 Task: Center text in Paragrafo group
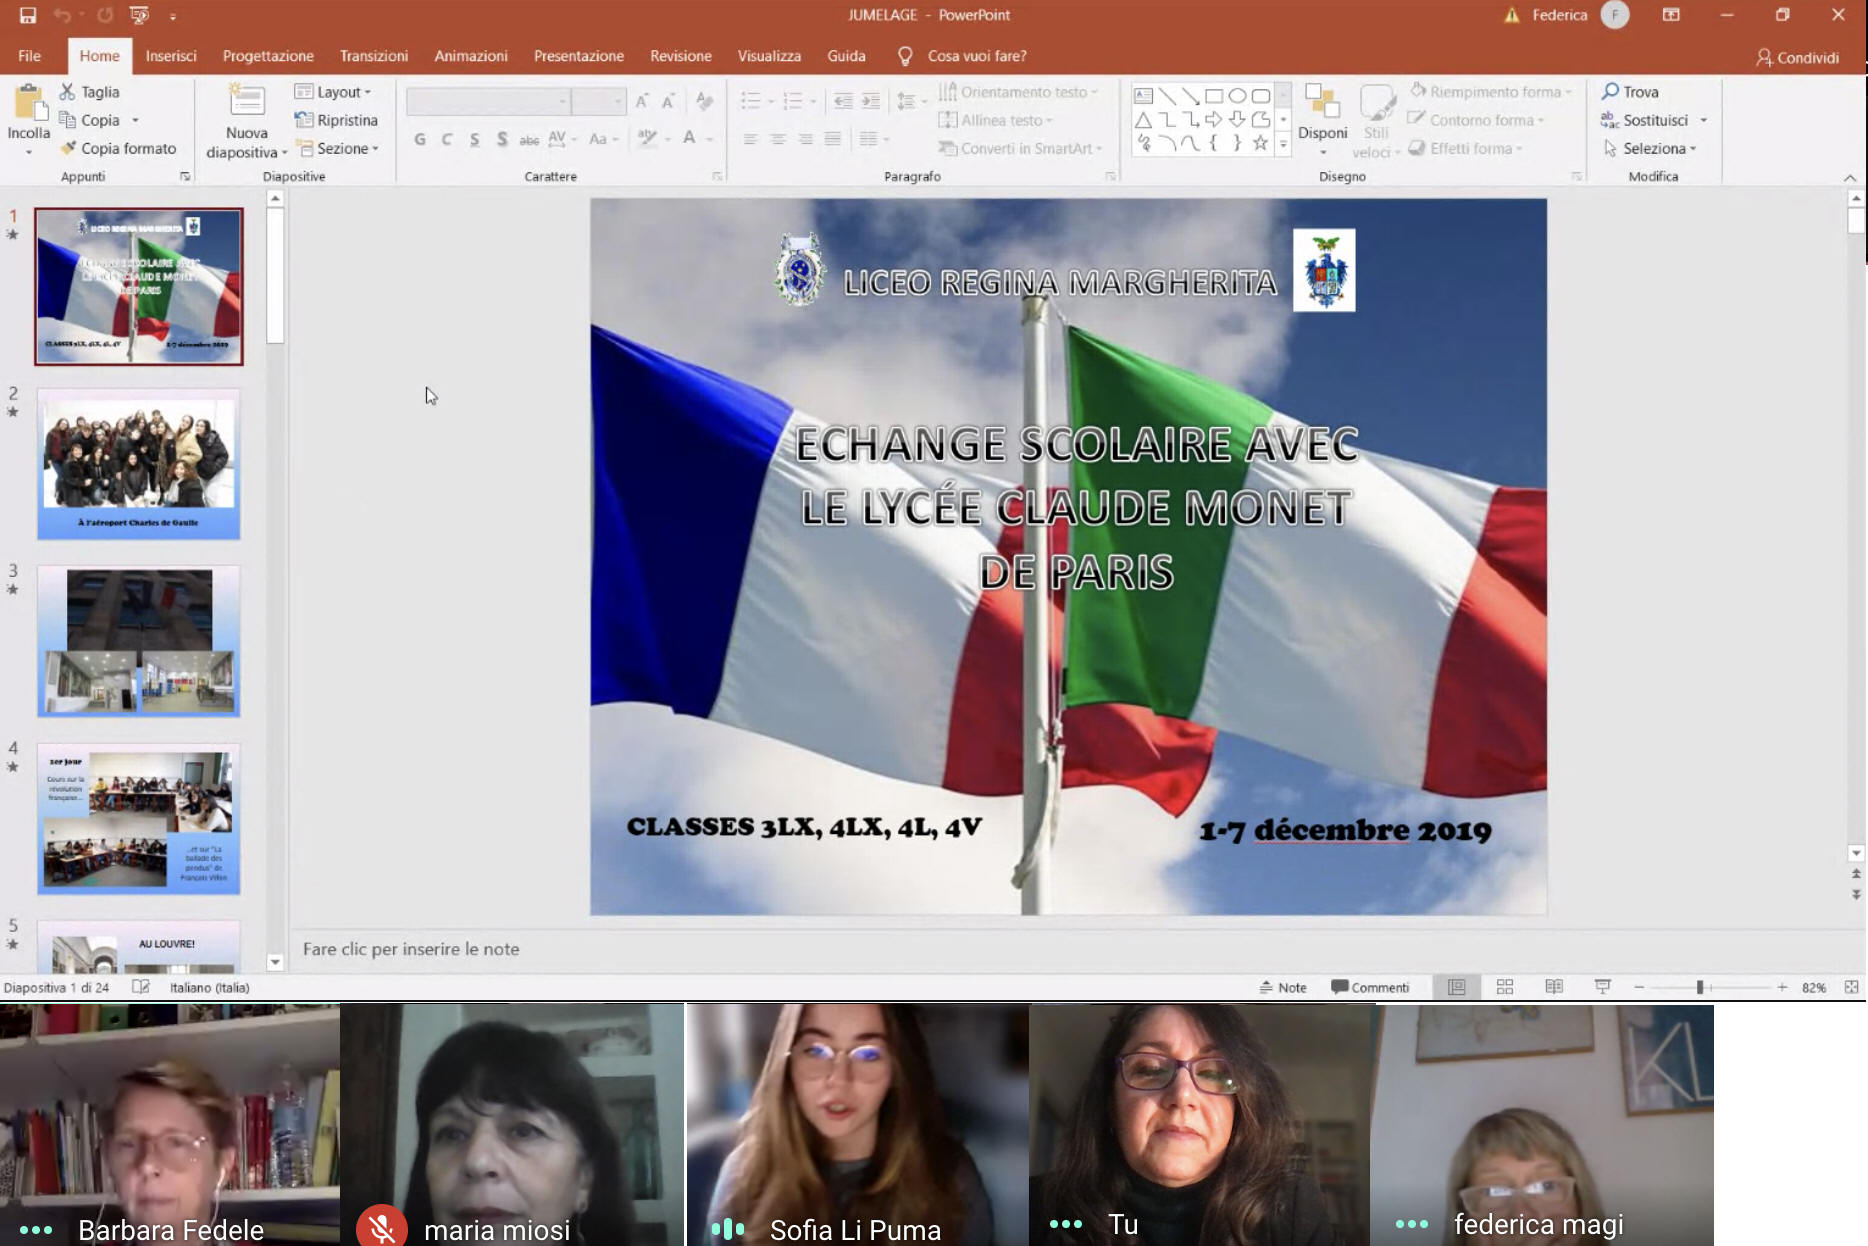click(x=777, y=139)
